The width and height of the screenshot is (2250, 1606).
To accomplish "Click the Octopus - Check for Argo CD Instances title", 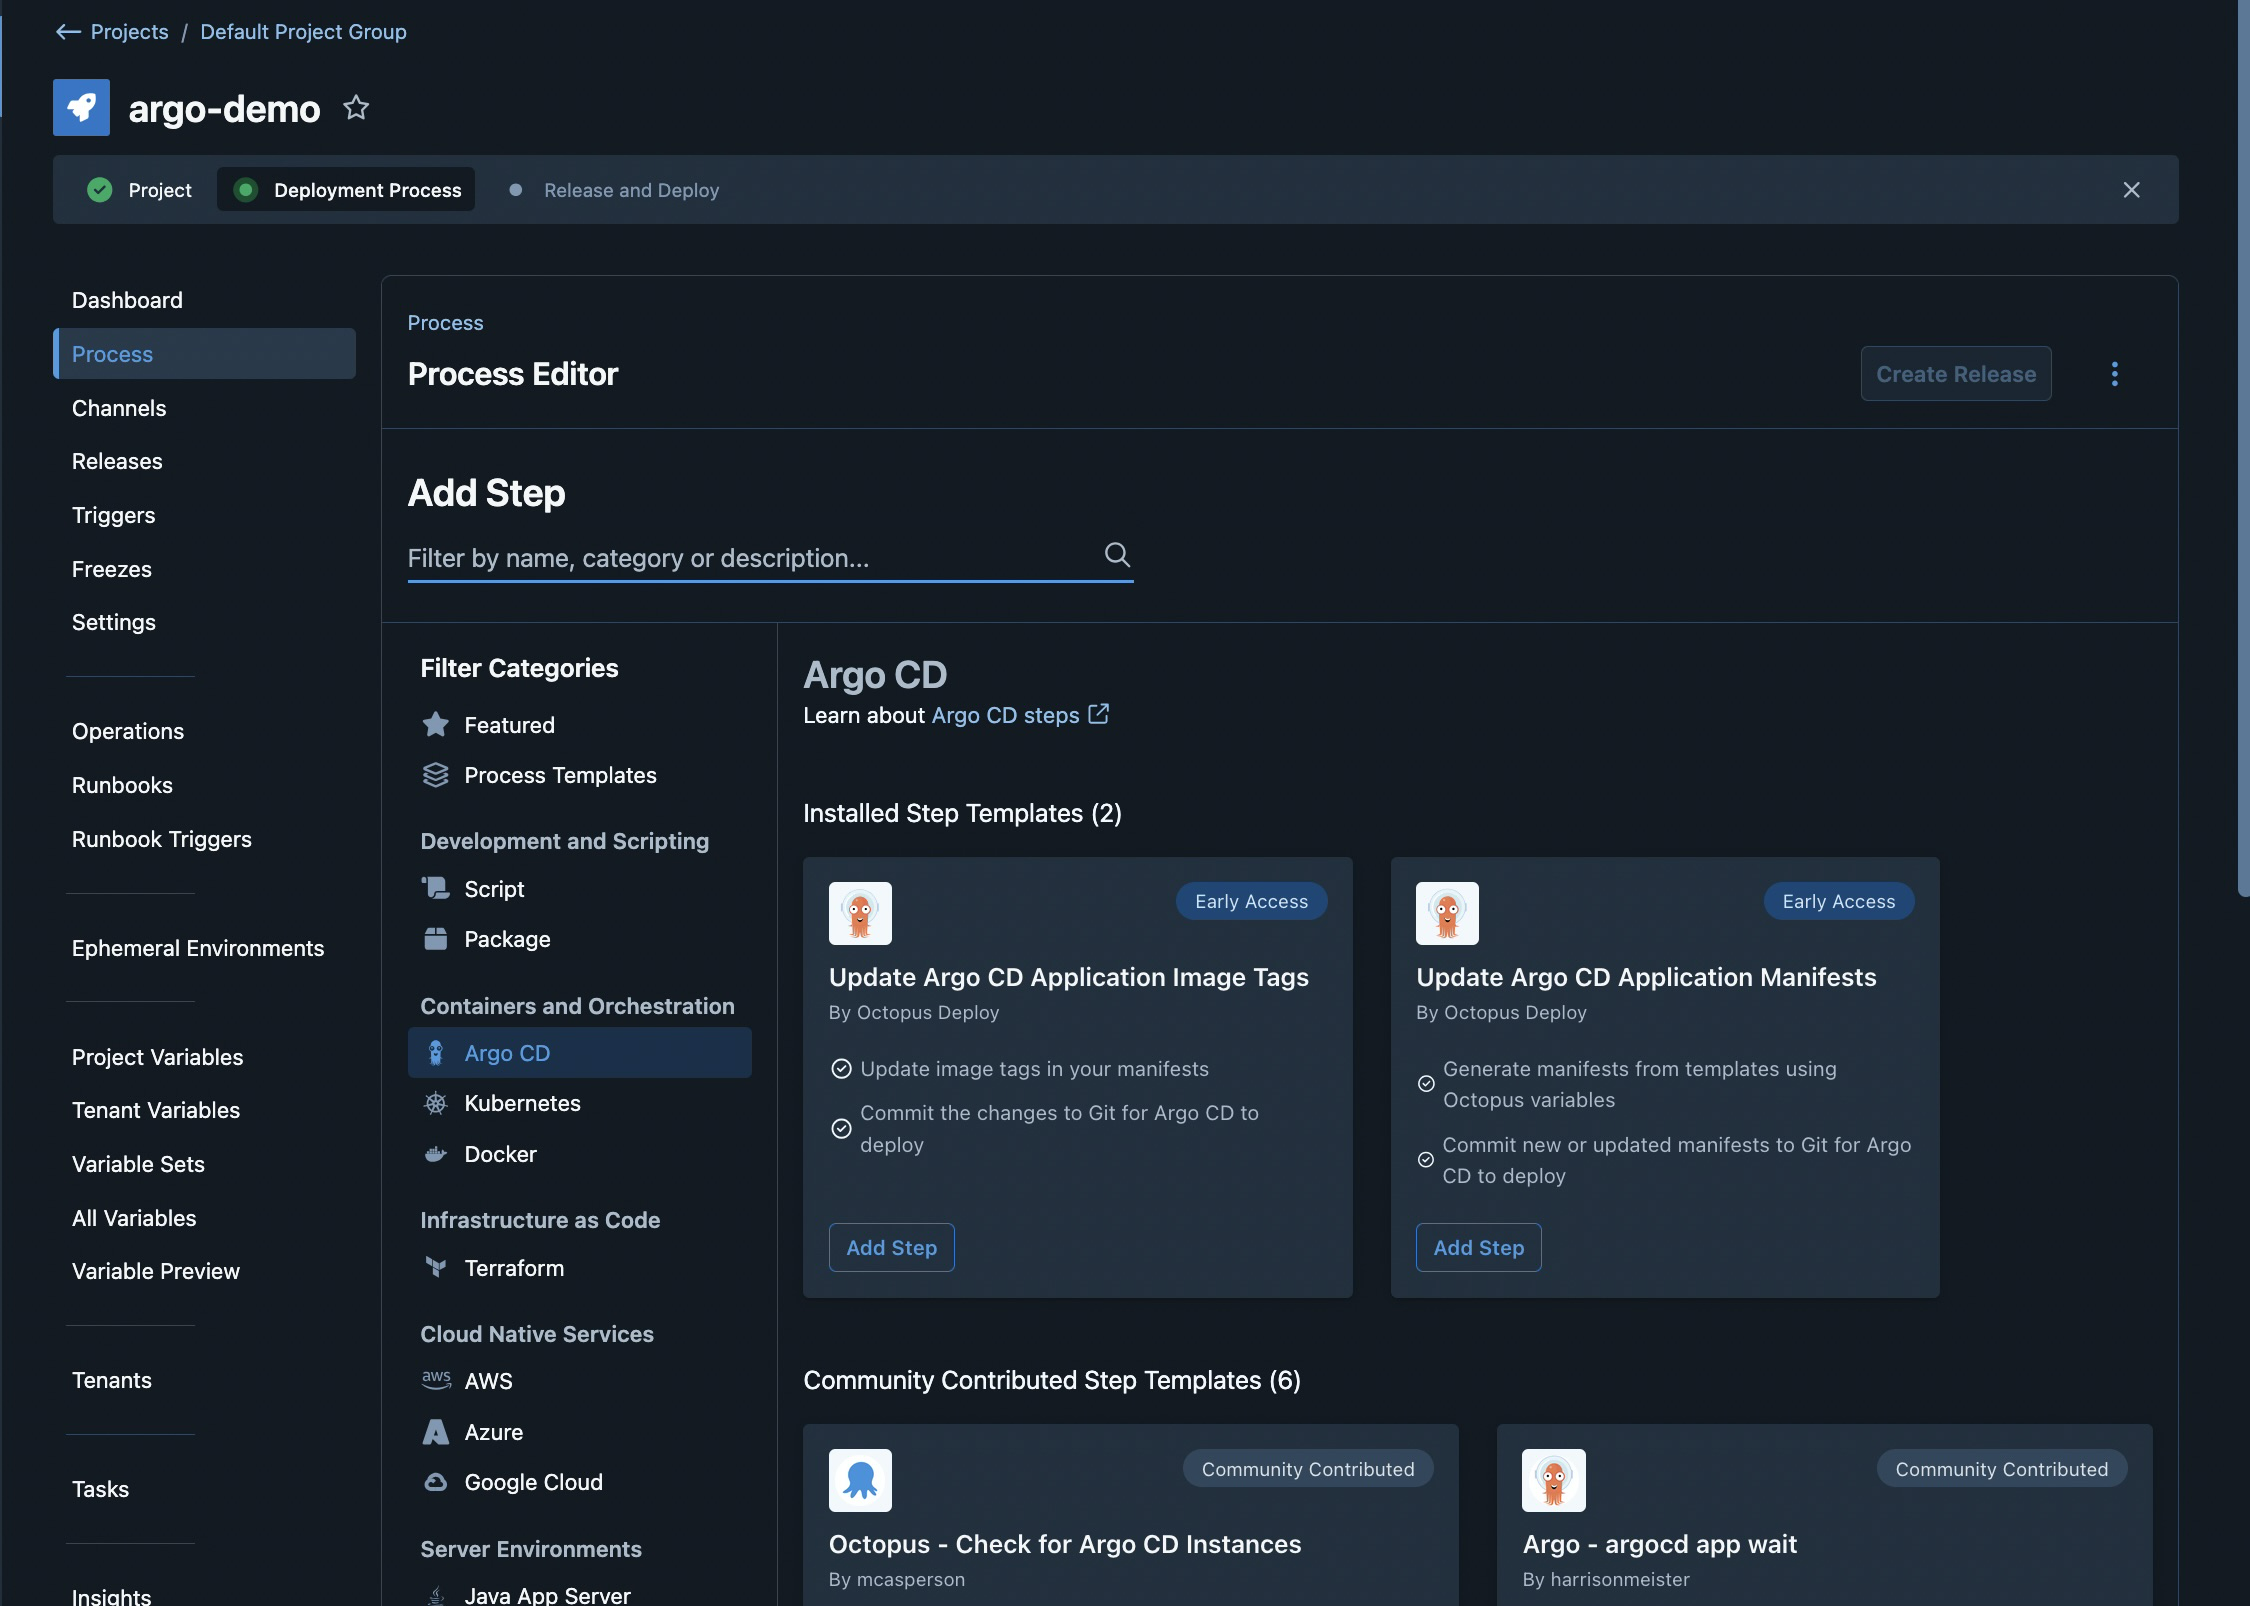I will [x=1065, y=1545].
